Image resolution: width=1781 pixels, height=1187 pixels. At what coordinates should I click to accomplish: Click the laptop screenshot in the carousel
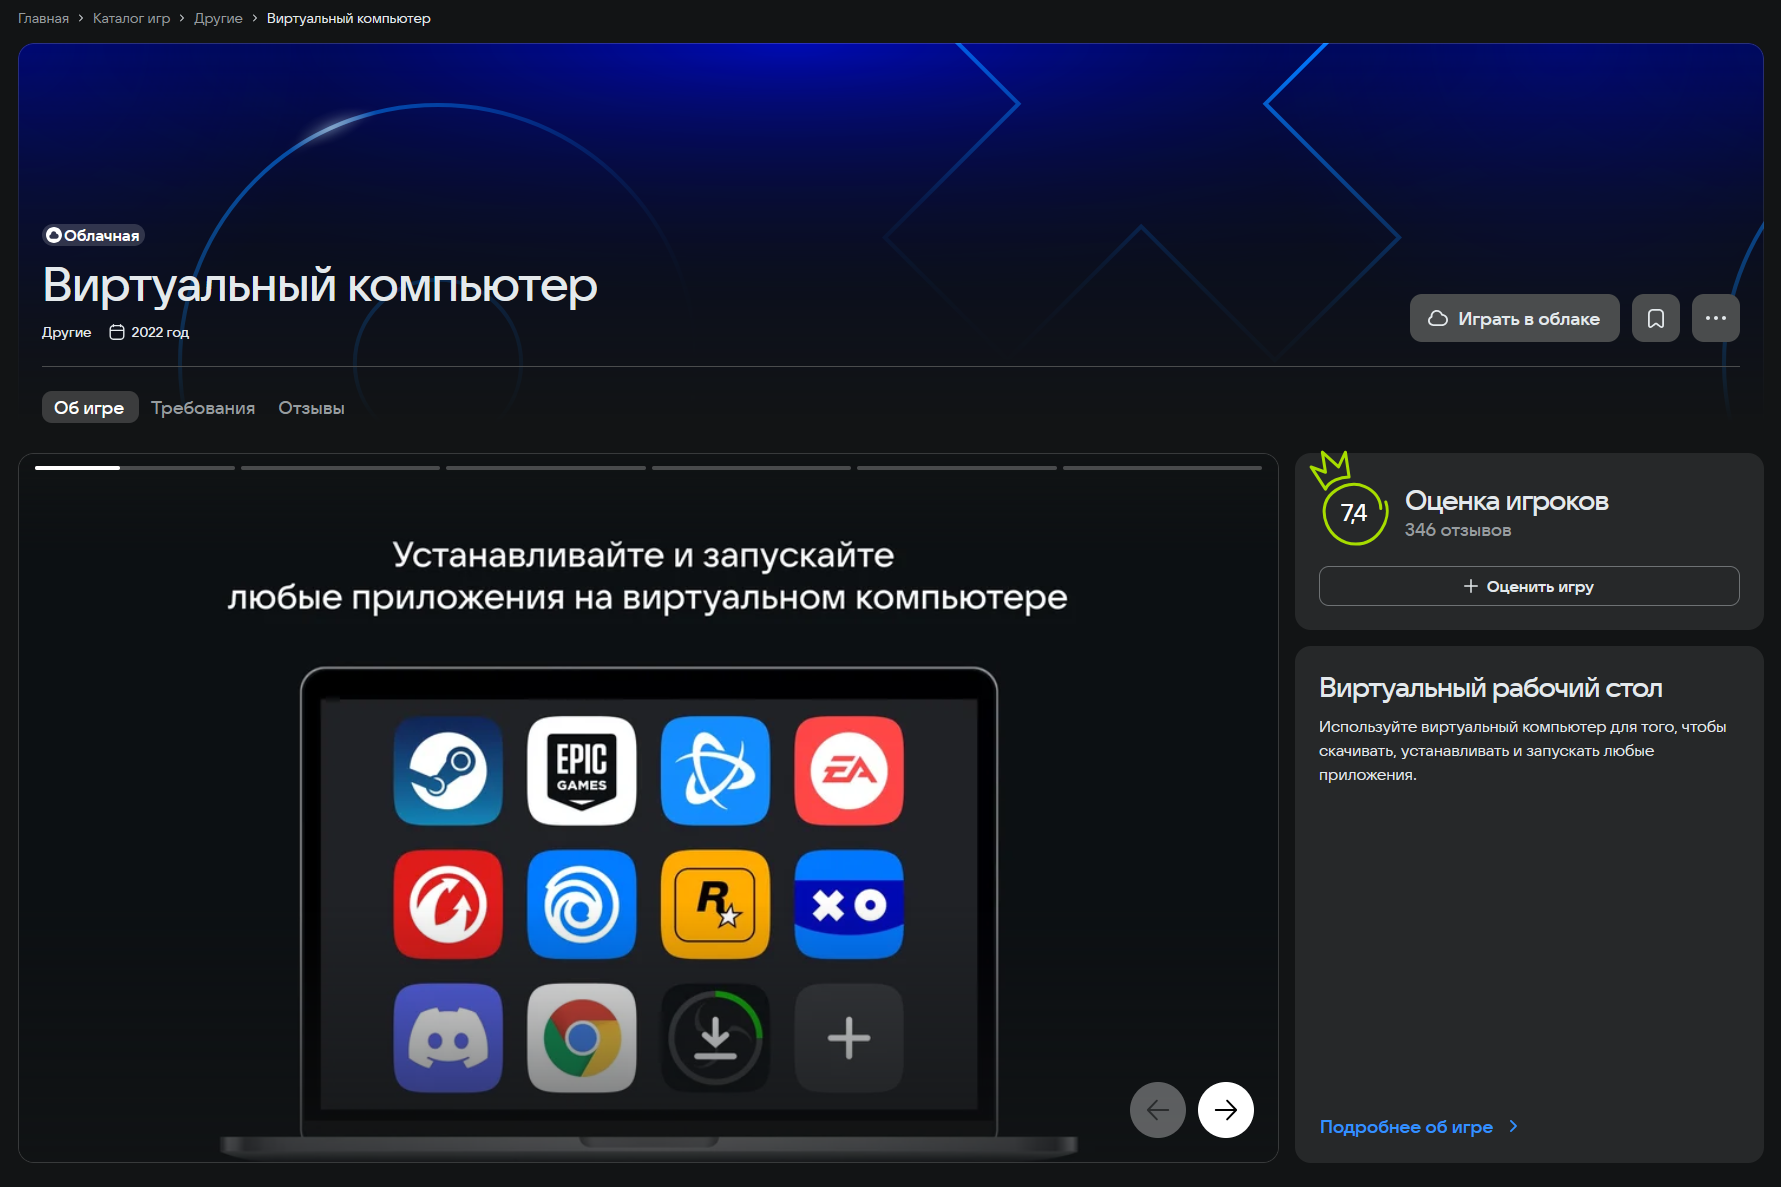pos(649,912)
